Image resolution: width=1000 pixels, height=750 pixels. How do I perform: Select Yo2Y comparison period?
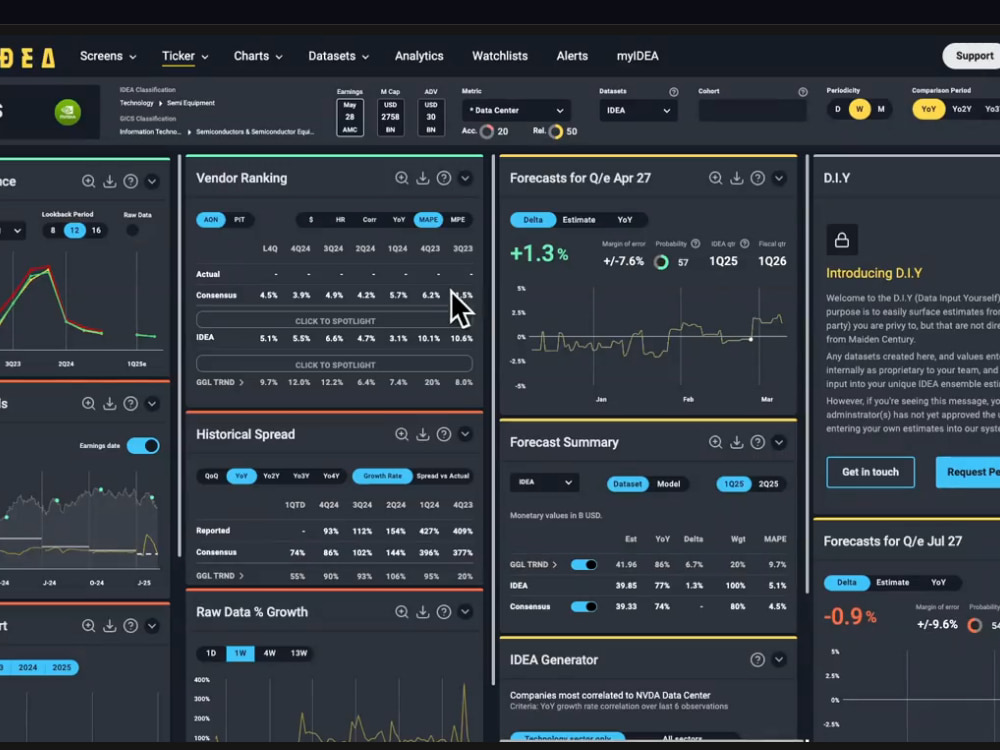pyautogui.click(x=962, y=109)
